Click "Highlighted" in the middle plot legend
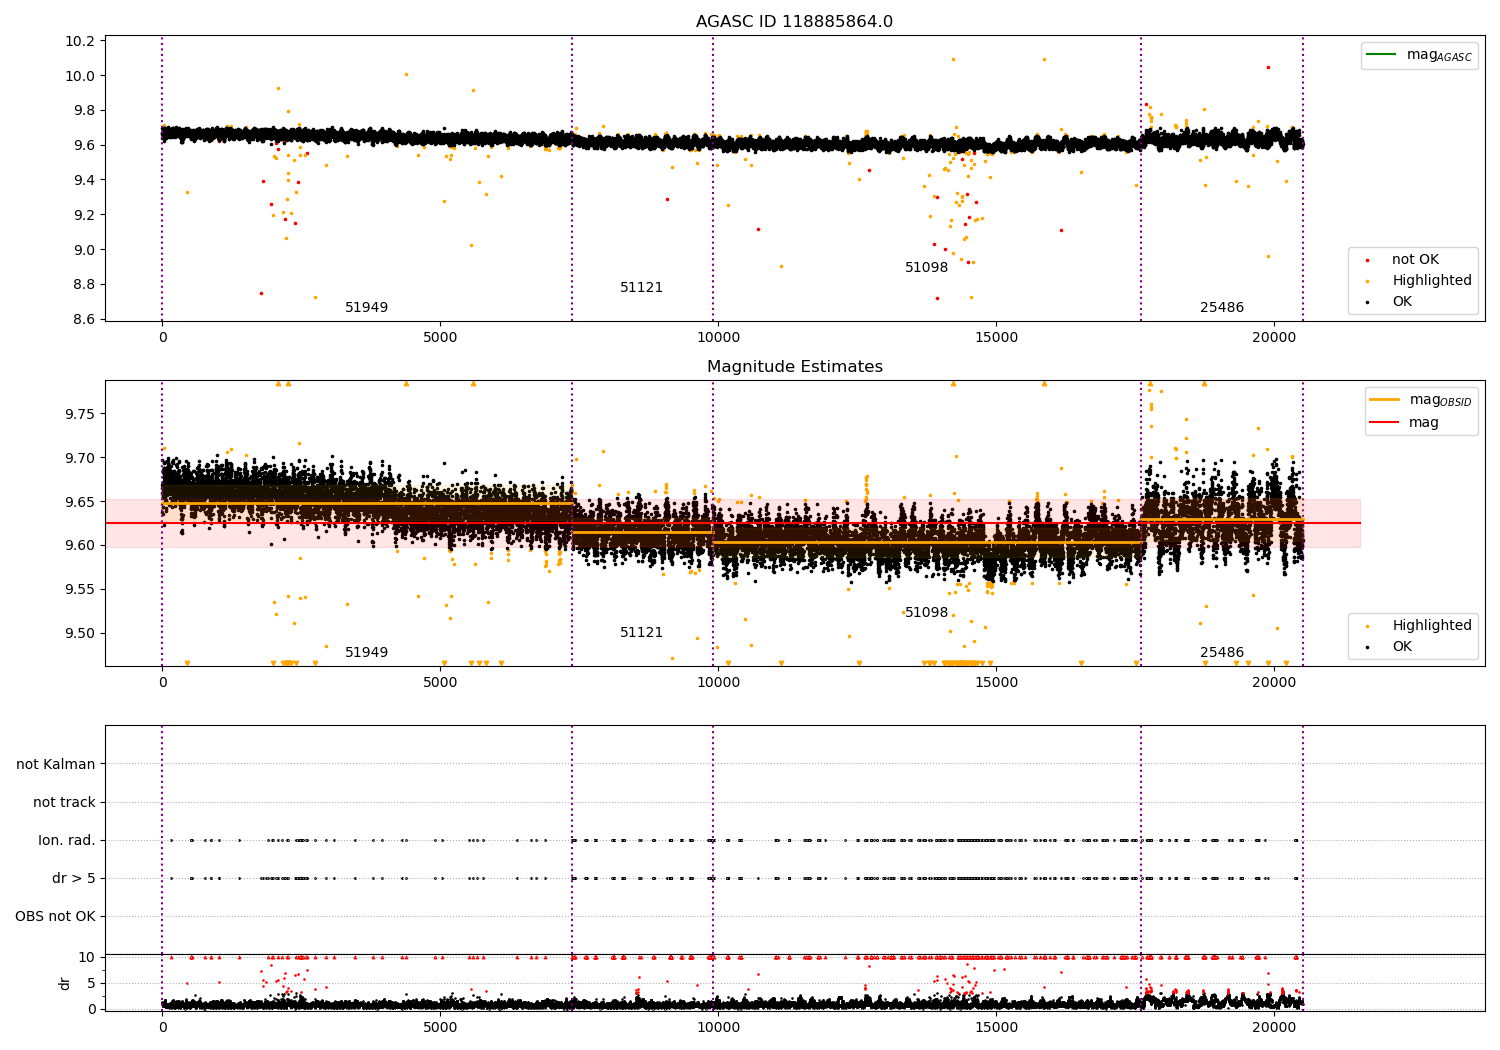The image size is (1500, 1050). (1432, 626)
